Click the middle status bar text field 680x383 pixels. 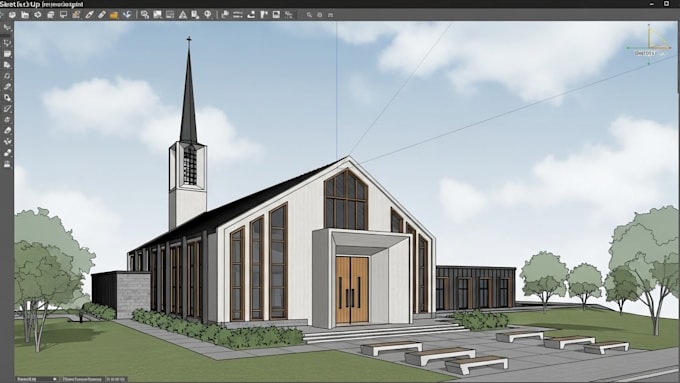82,379
